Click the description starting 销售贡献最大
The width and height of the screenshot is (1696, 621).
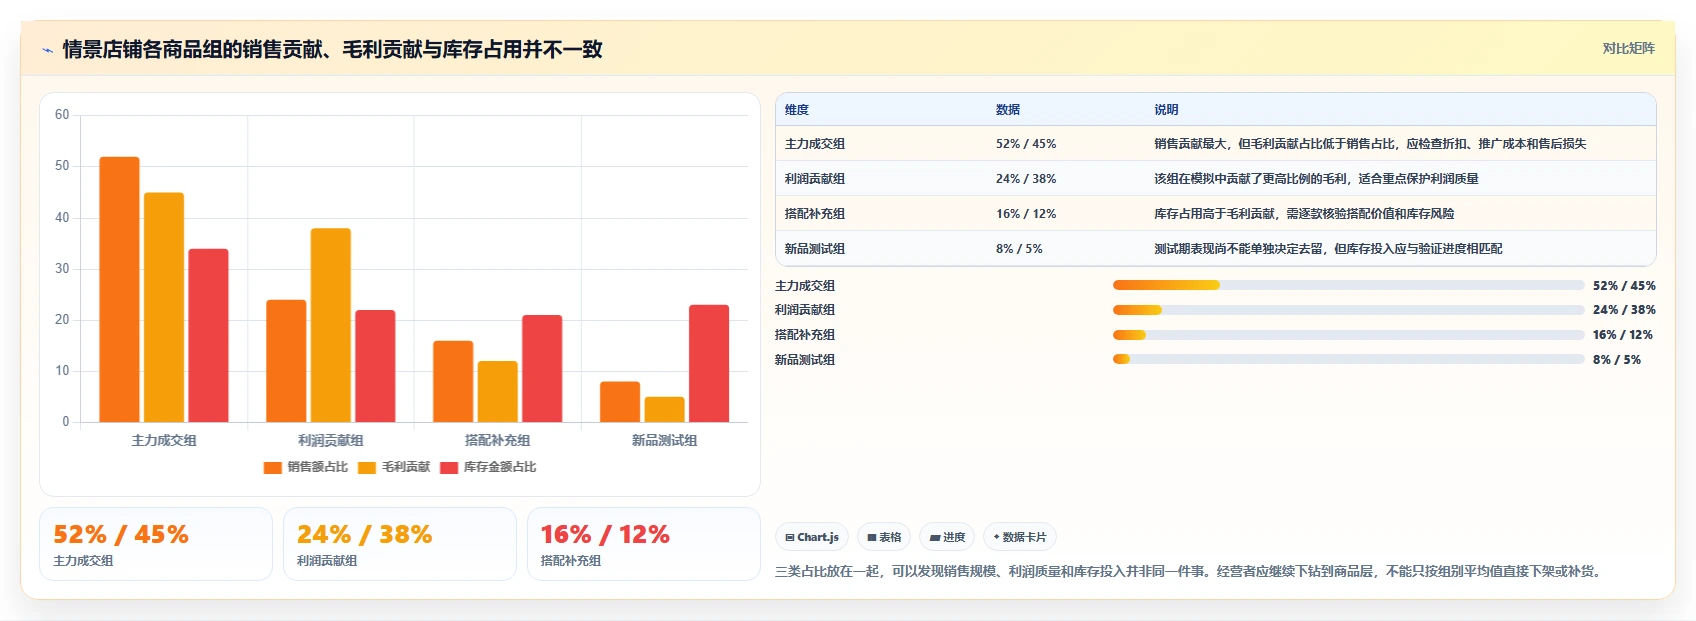point(1370,144)
